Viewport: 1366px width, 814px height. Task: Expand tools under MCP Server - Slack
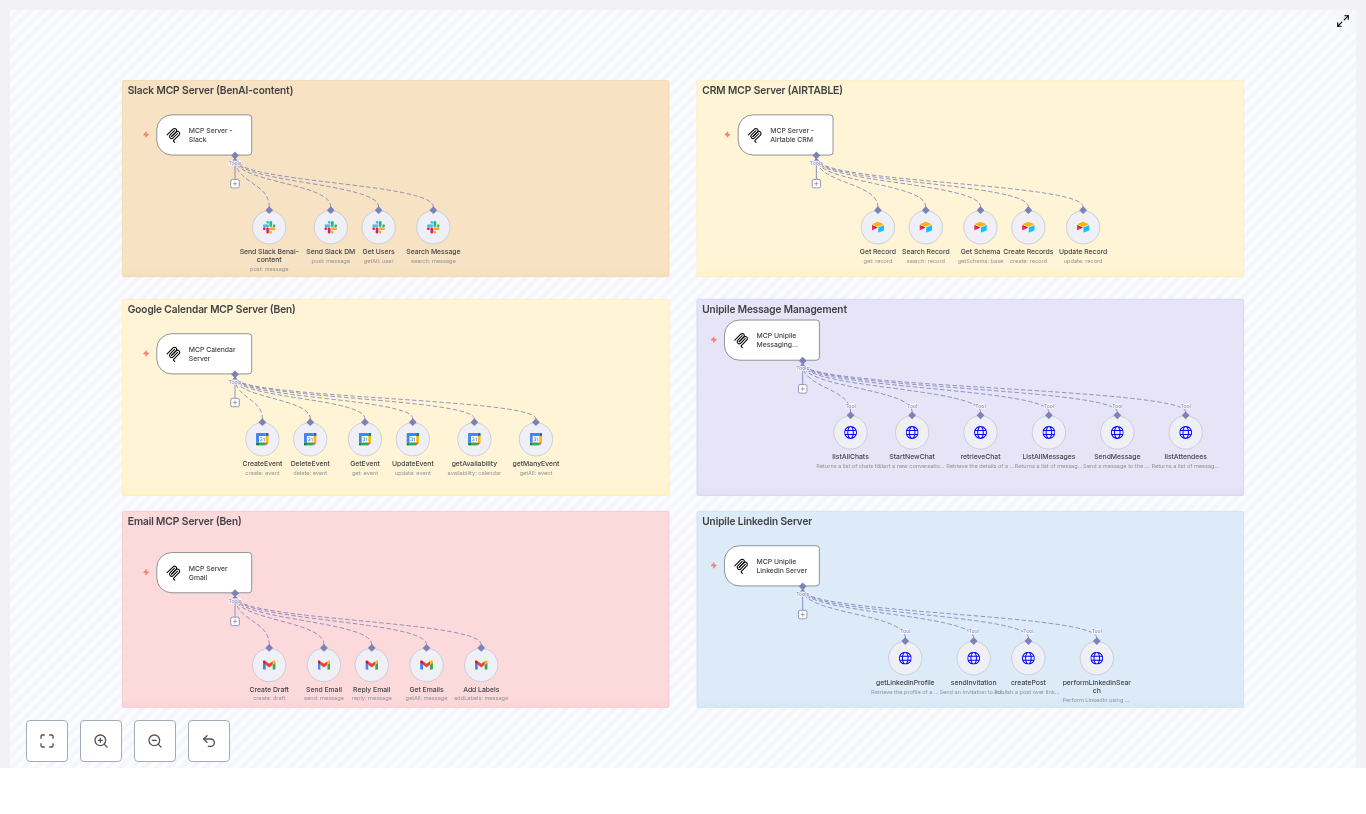235,184
